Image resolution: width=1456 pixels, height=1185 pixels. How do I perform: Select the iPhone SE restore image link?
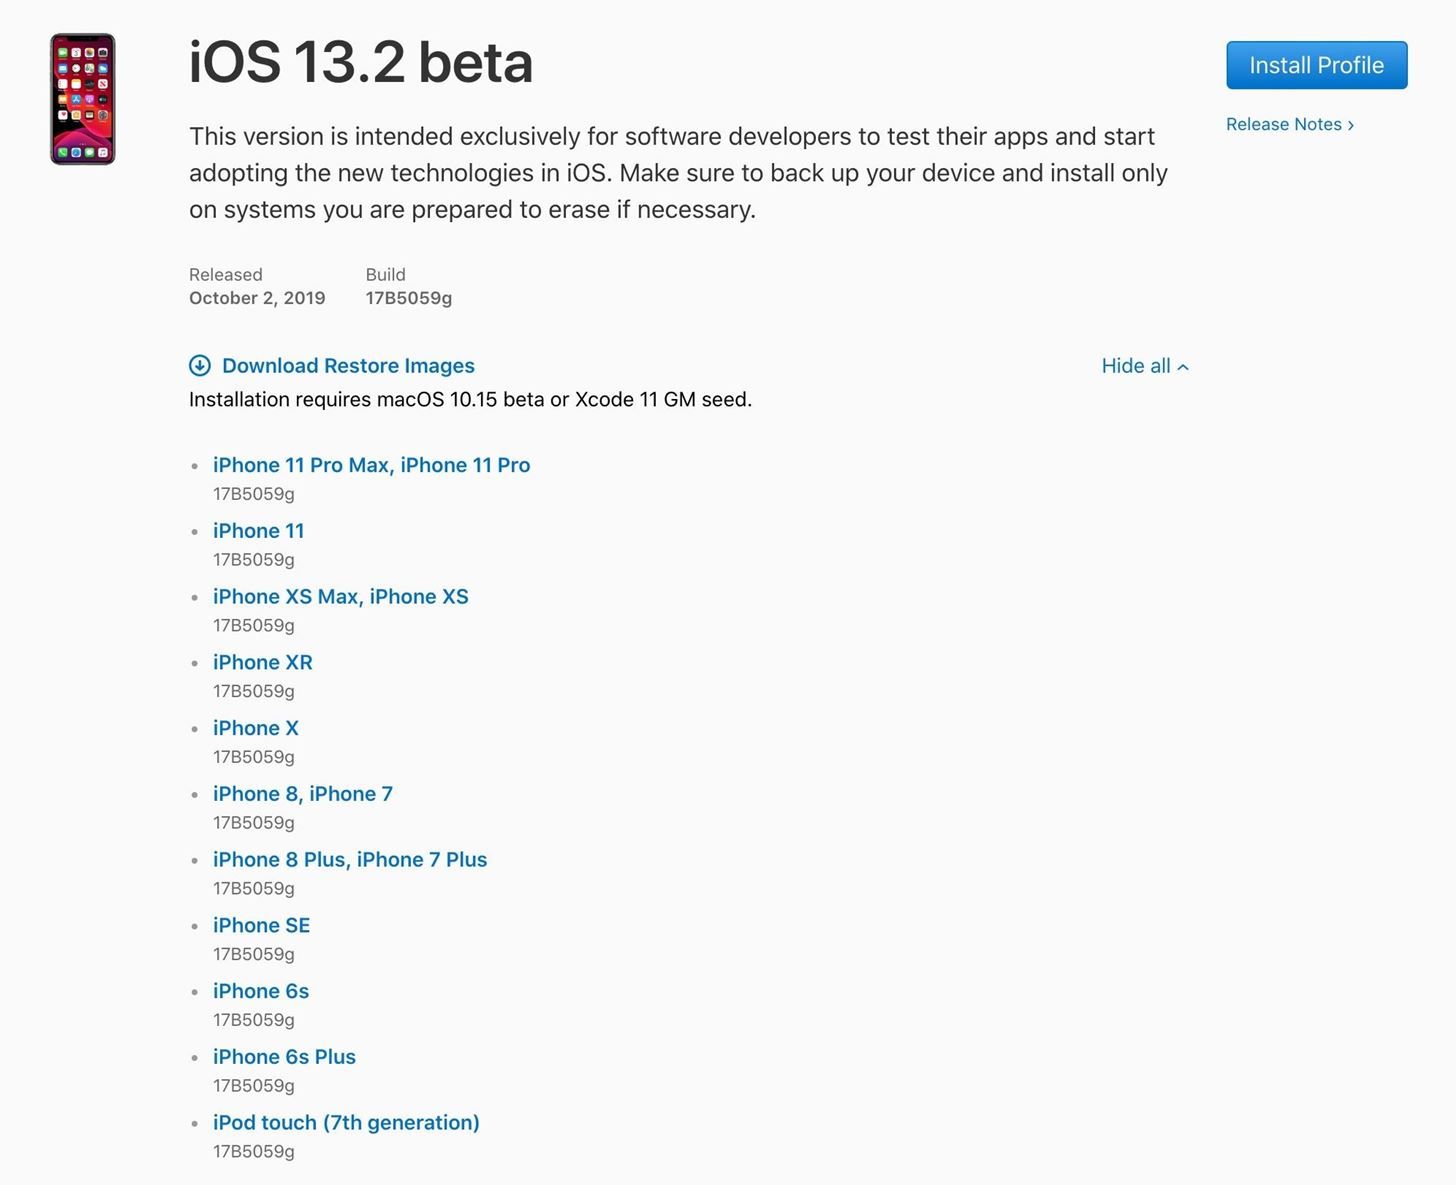click(261, 925)
